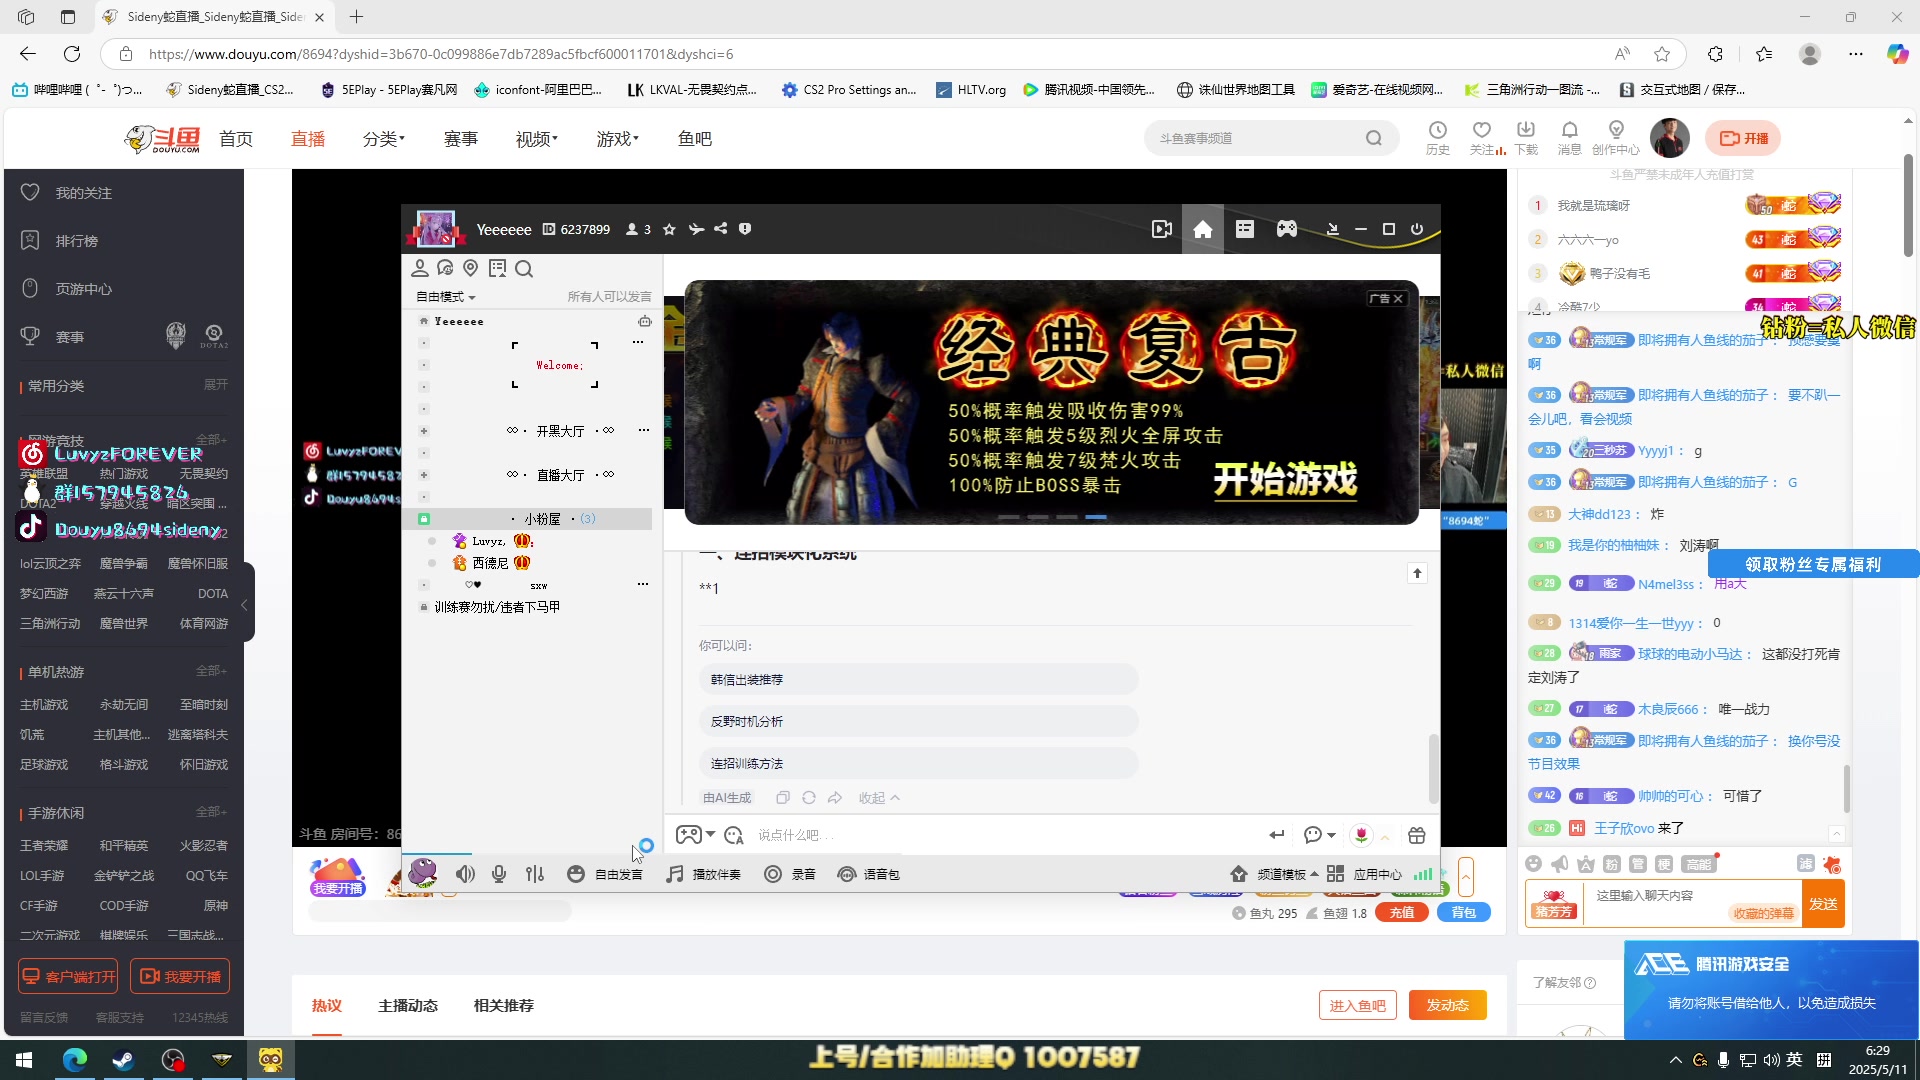Viewport: 1920px width, 1080px height.
Task: Click the copy icon next to 由AI生成
Action: tap(783, 797)
